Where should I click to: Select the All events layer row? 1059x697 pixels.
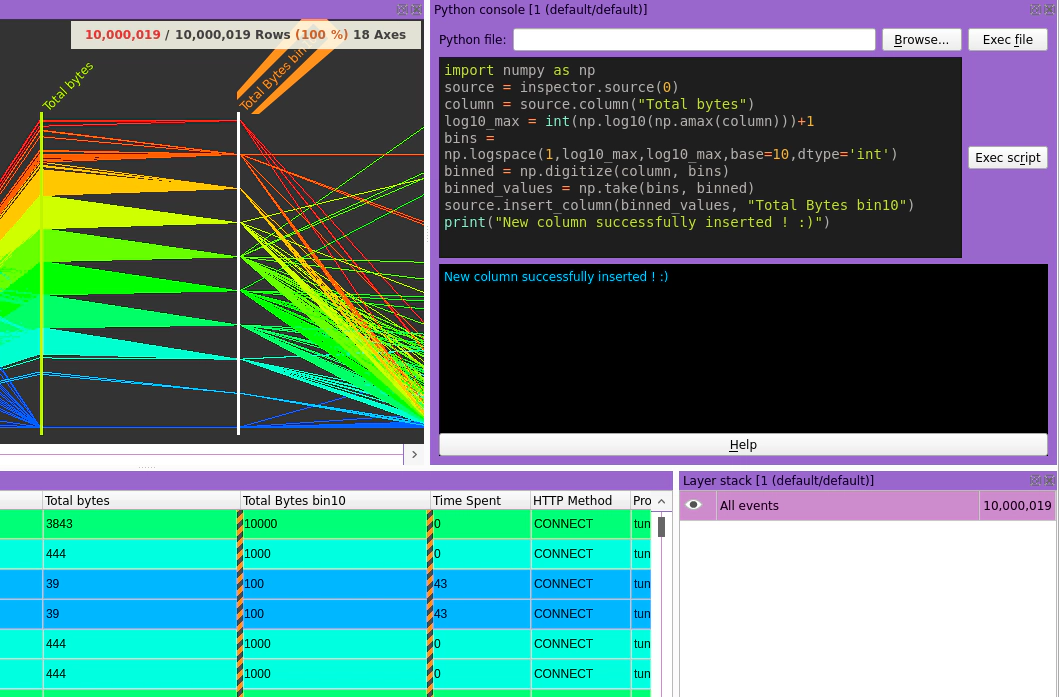(850, 505)
